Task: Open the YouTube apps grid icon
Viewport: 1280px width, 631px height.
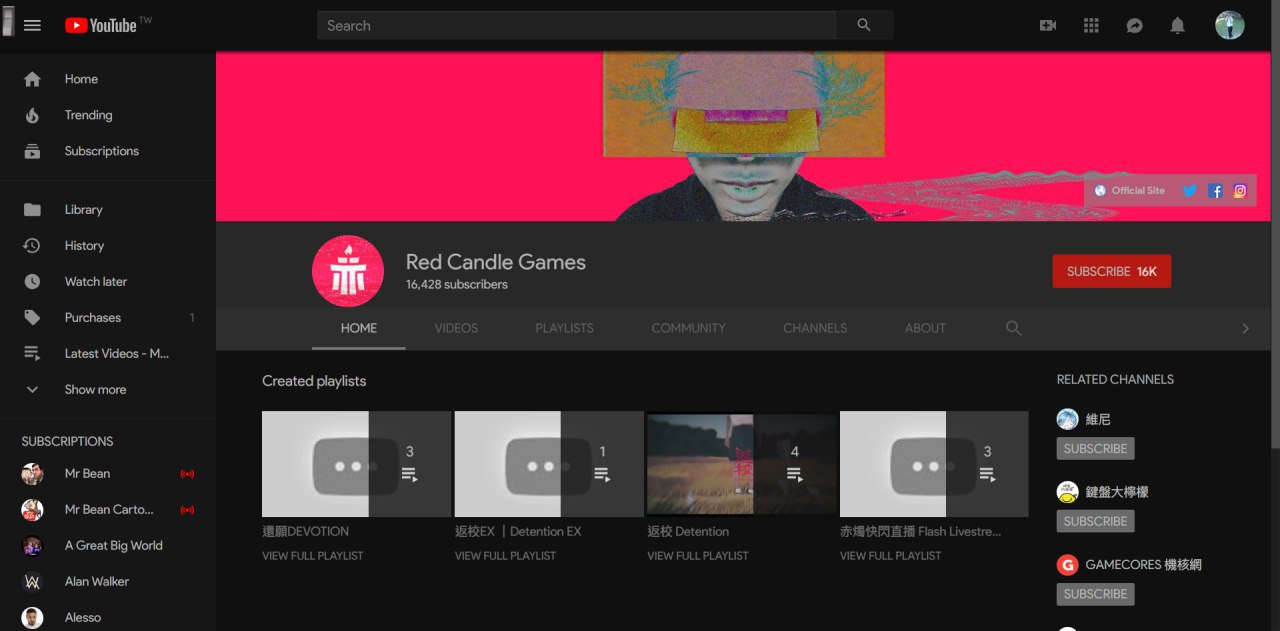Action: 1091,25
